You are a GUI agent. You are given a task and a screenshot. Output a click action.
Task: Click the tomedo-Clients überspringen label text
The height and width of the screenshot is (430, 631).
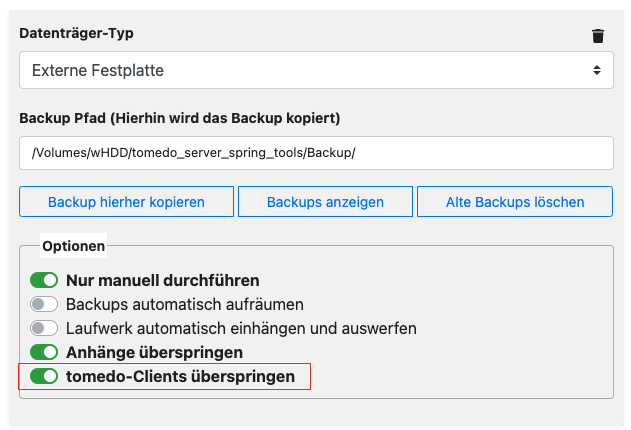[x=180, y=377]
